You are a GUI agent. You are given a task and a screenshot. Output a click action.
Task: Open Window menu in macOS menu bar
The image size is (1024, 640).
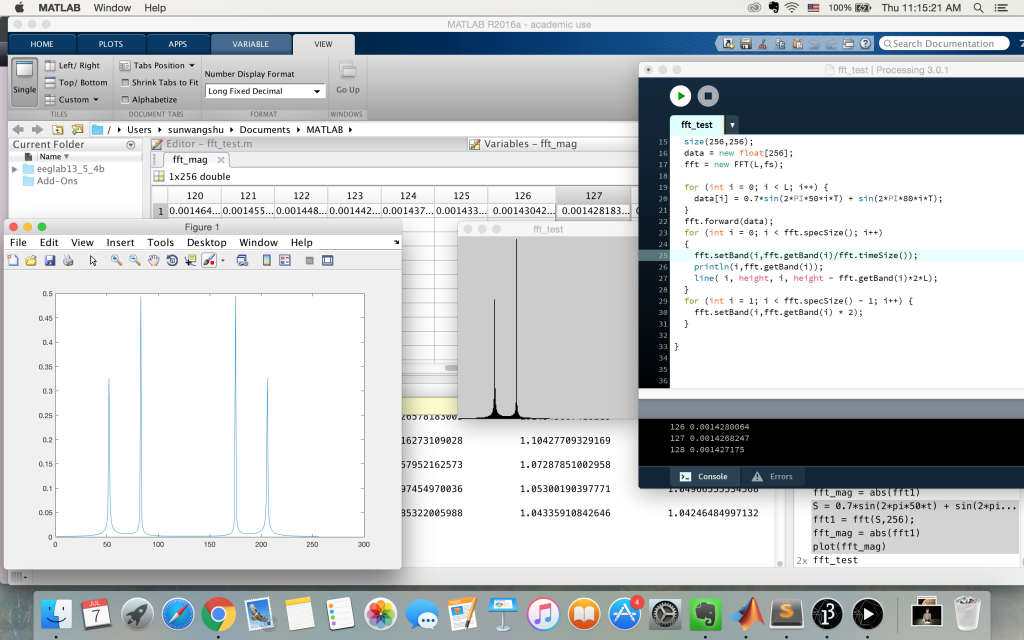pyautogui.click(x=112, y=8)
